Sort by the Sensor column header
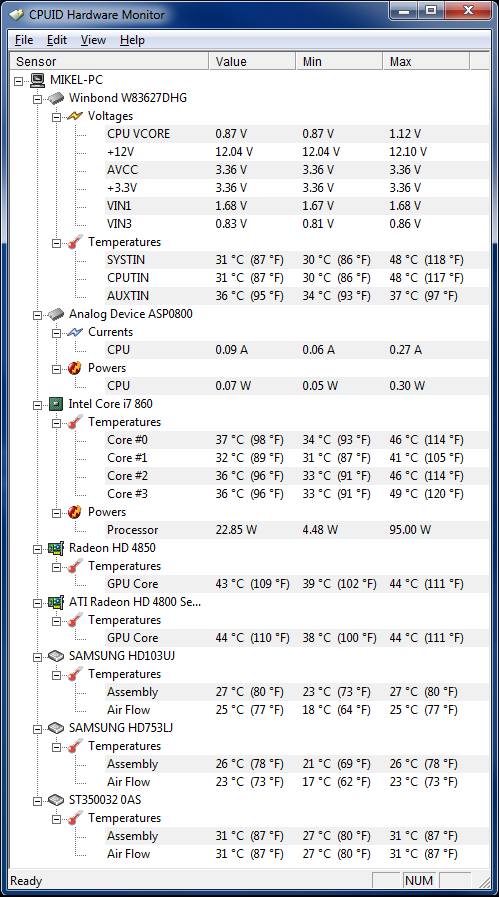Viewport: 499px width, 897px height. (x=110, y=61)
